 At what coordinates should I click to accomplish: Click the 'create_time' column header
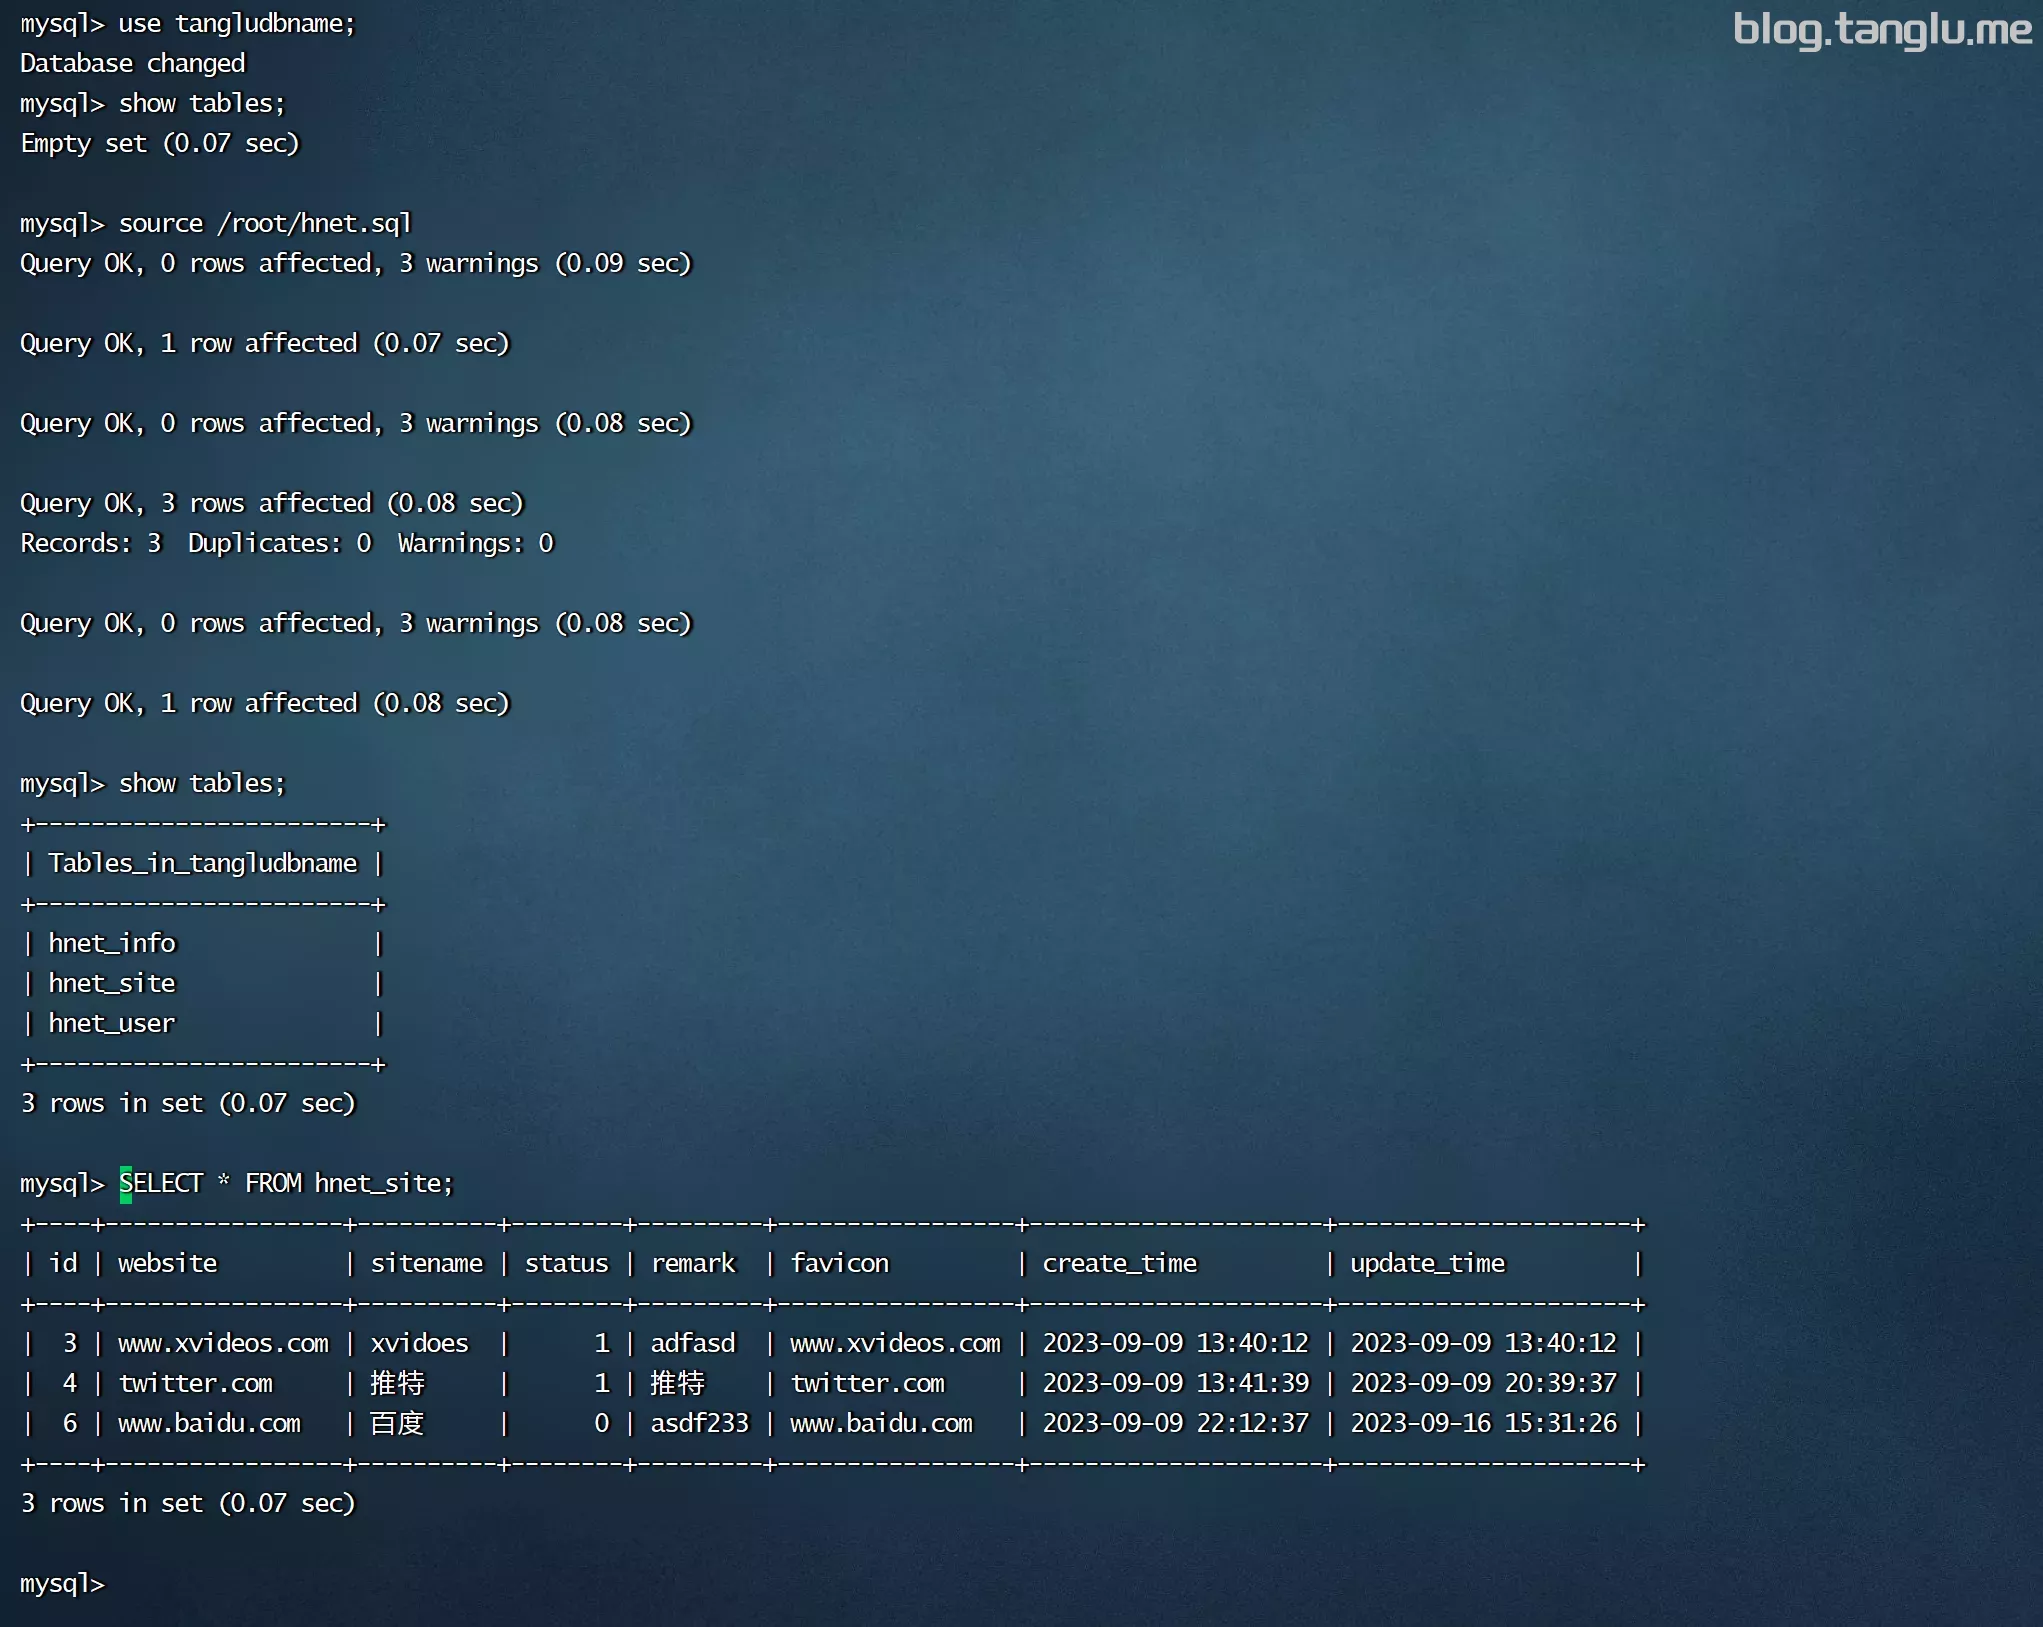(x=1120, y=1264)
